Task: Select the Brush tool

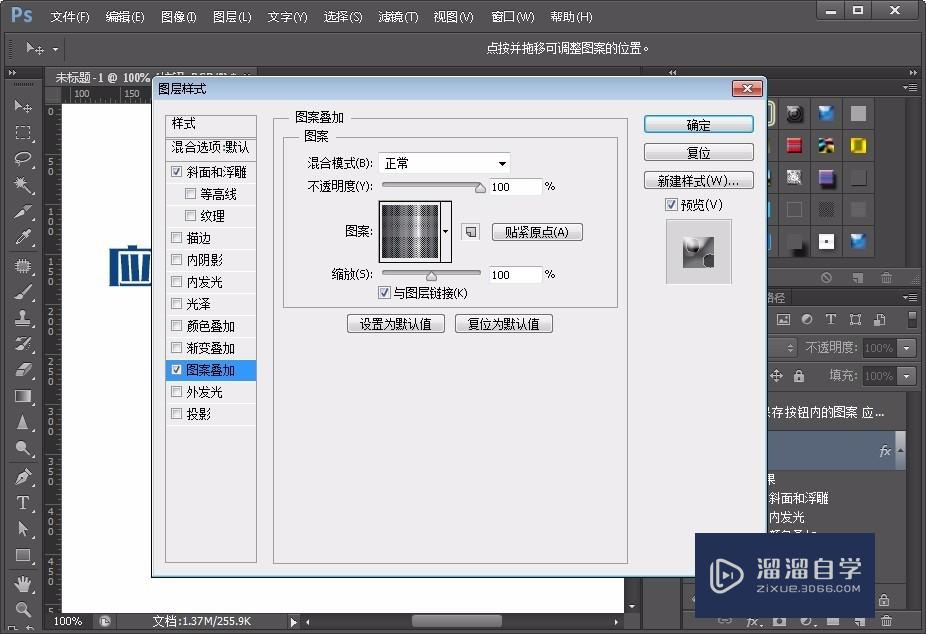Action: 23,292
